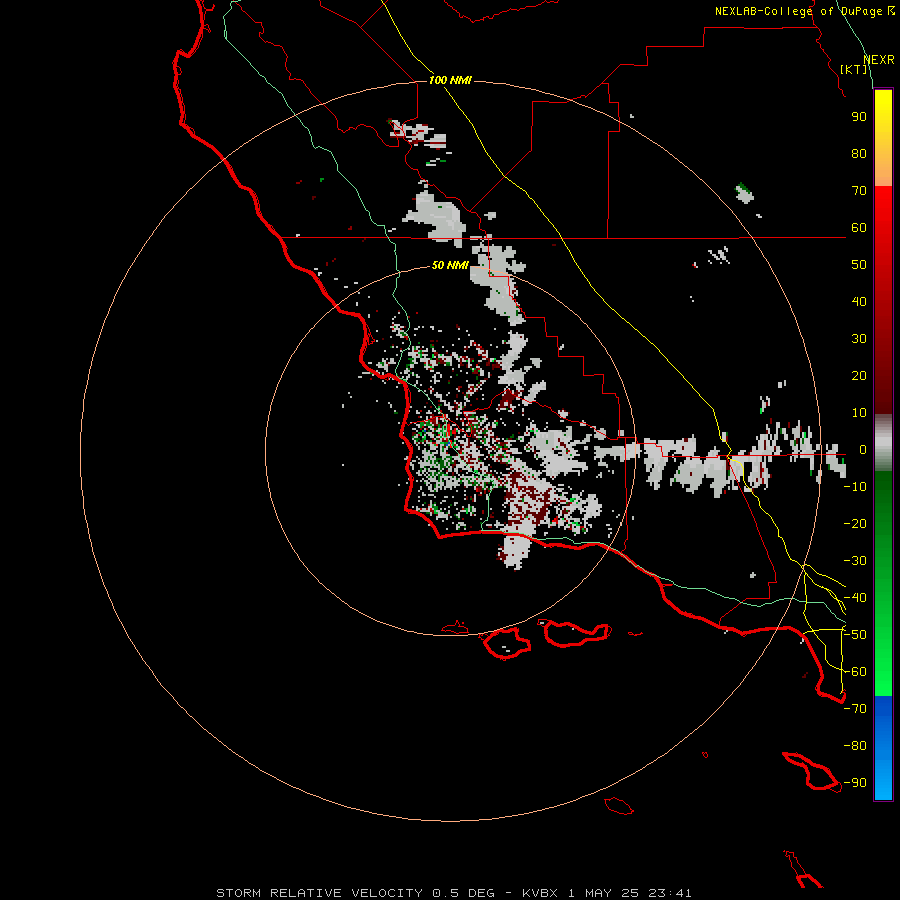Click the 50 value on the velocity scale
Viewport: 900px width, 900px height.
(859, 265)
